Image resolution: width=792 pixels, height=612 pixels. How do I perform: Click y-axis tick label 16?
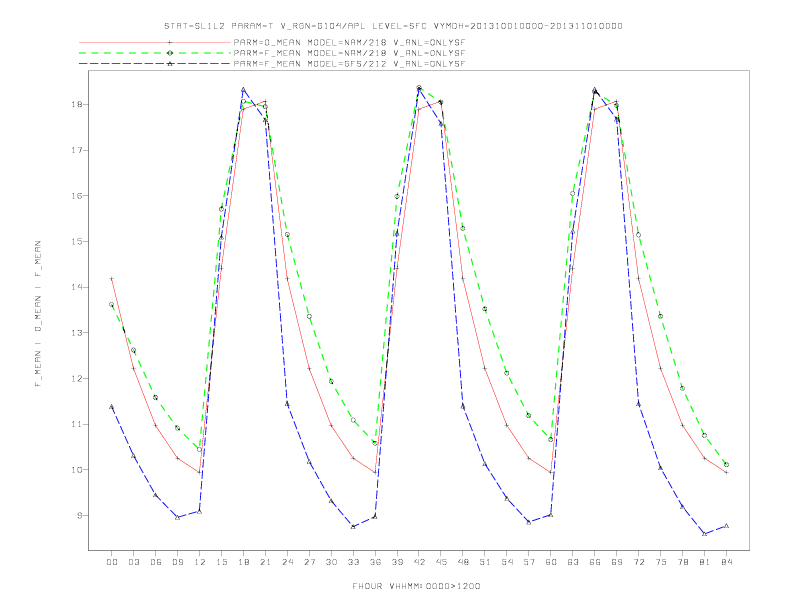click(78, 195)
